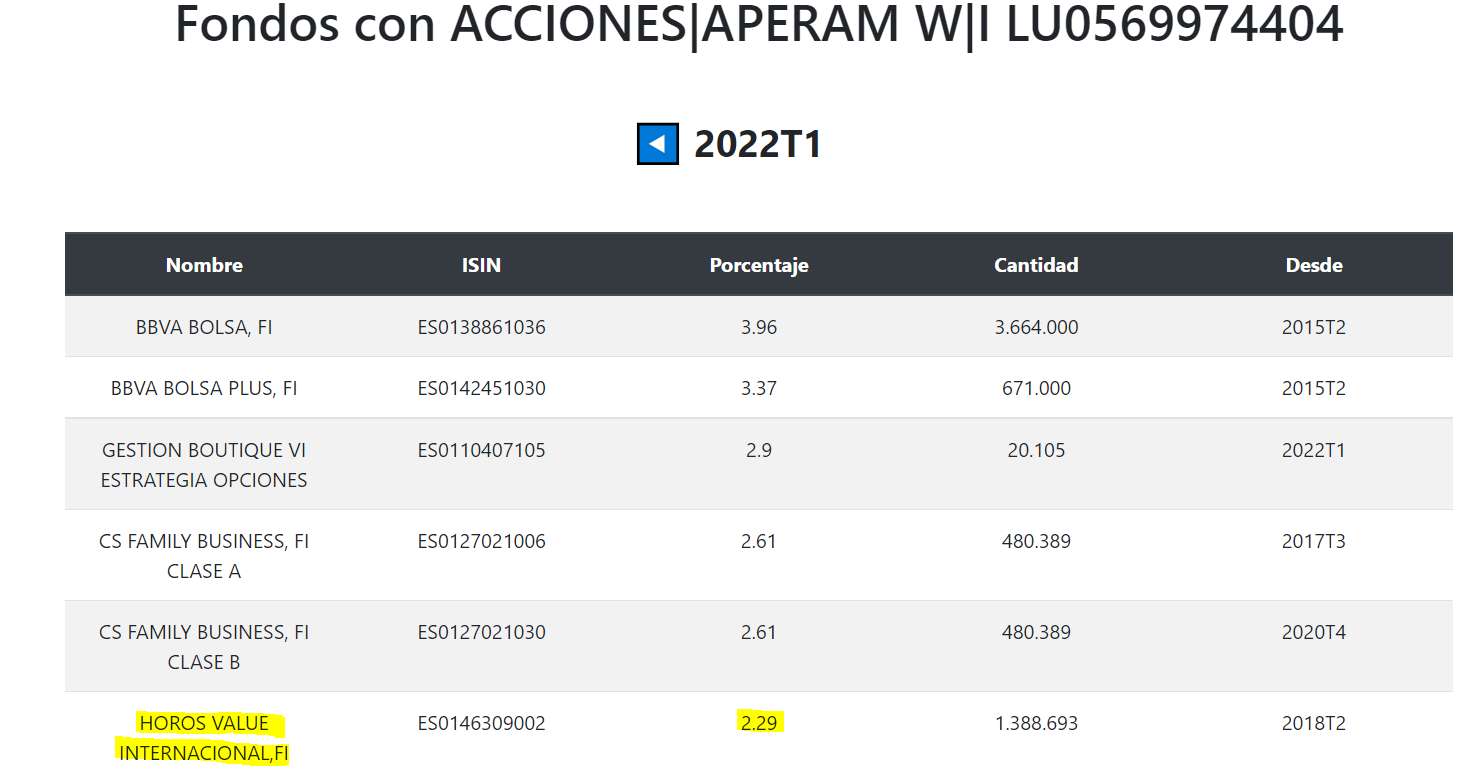The width and height of the screenshot is (1472, 781).
Task: Click the 2018T2 date cell
Action: pos(1314,723)
